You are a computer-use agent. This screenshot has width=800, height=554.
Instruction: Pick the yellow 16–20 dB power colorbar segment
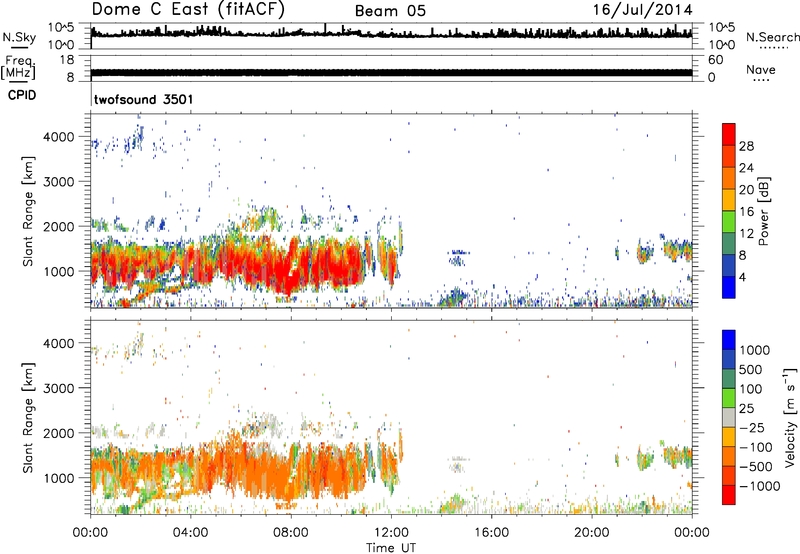(x=729, y=200)
